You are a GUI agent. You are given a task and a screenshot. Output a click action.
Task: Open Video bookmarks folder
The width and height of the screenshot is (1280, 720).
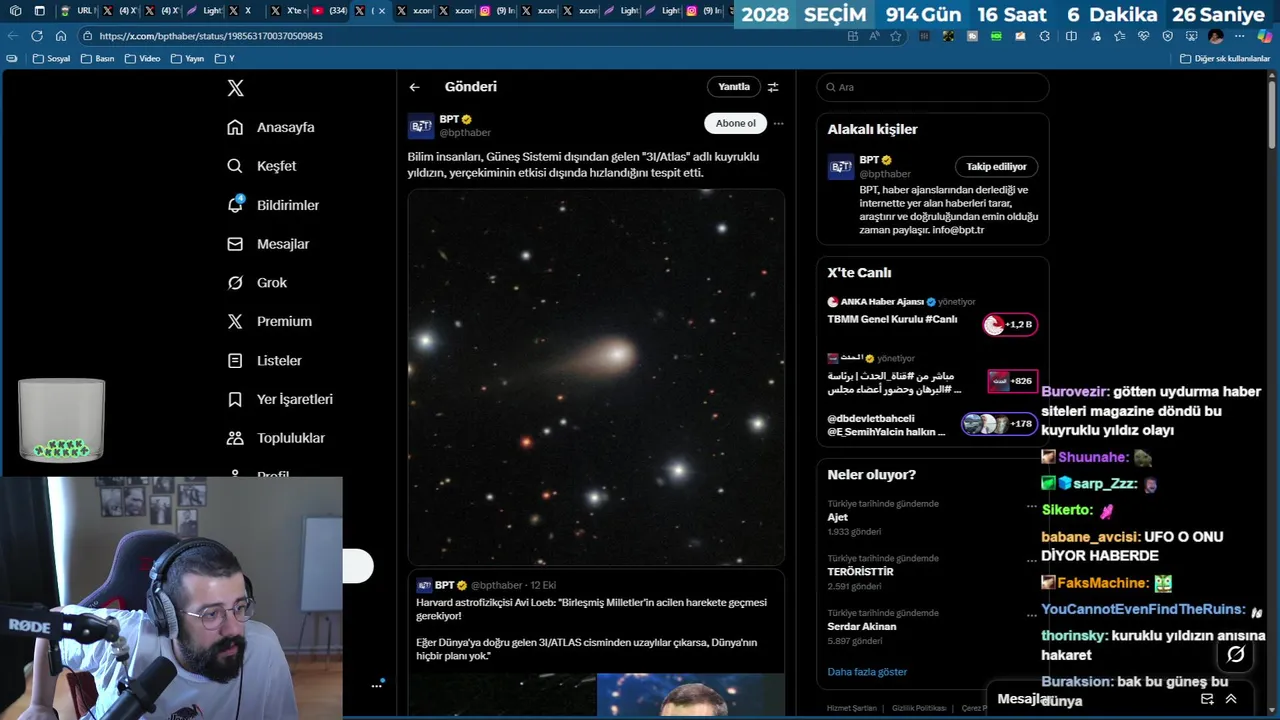coord(143,59)
